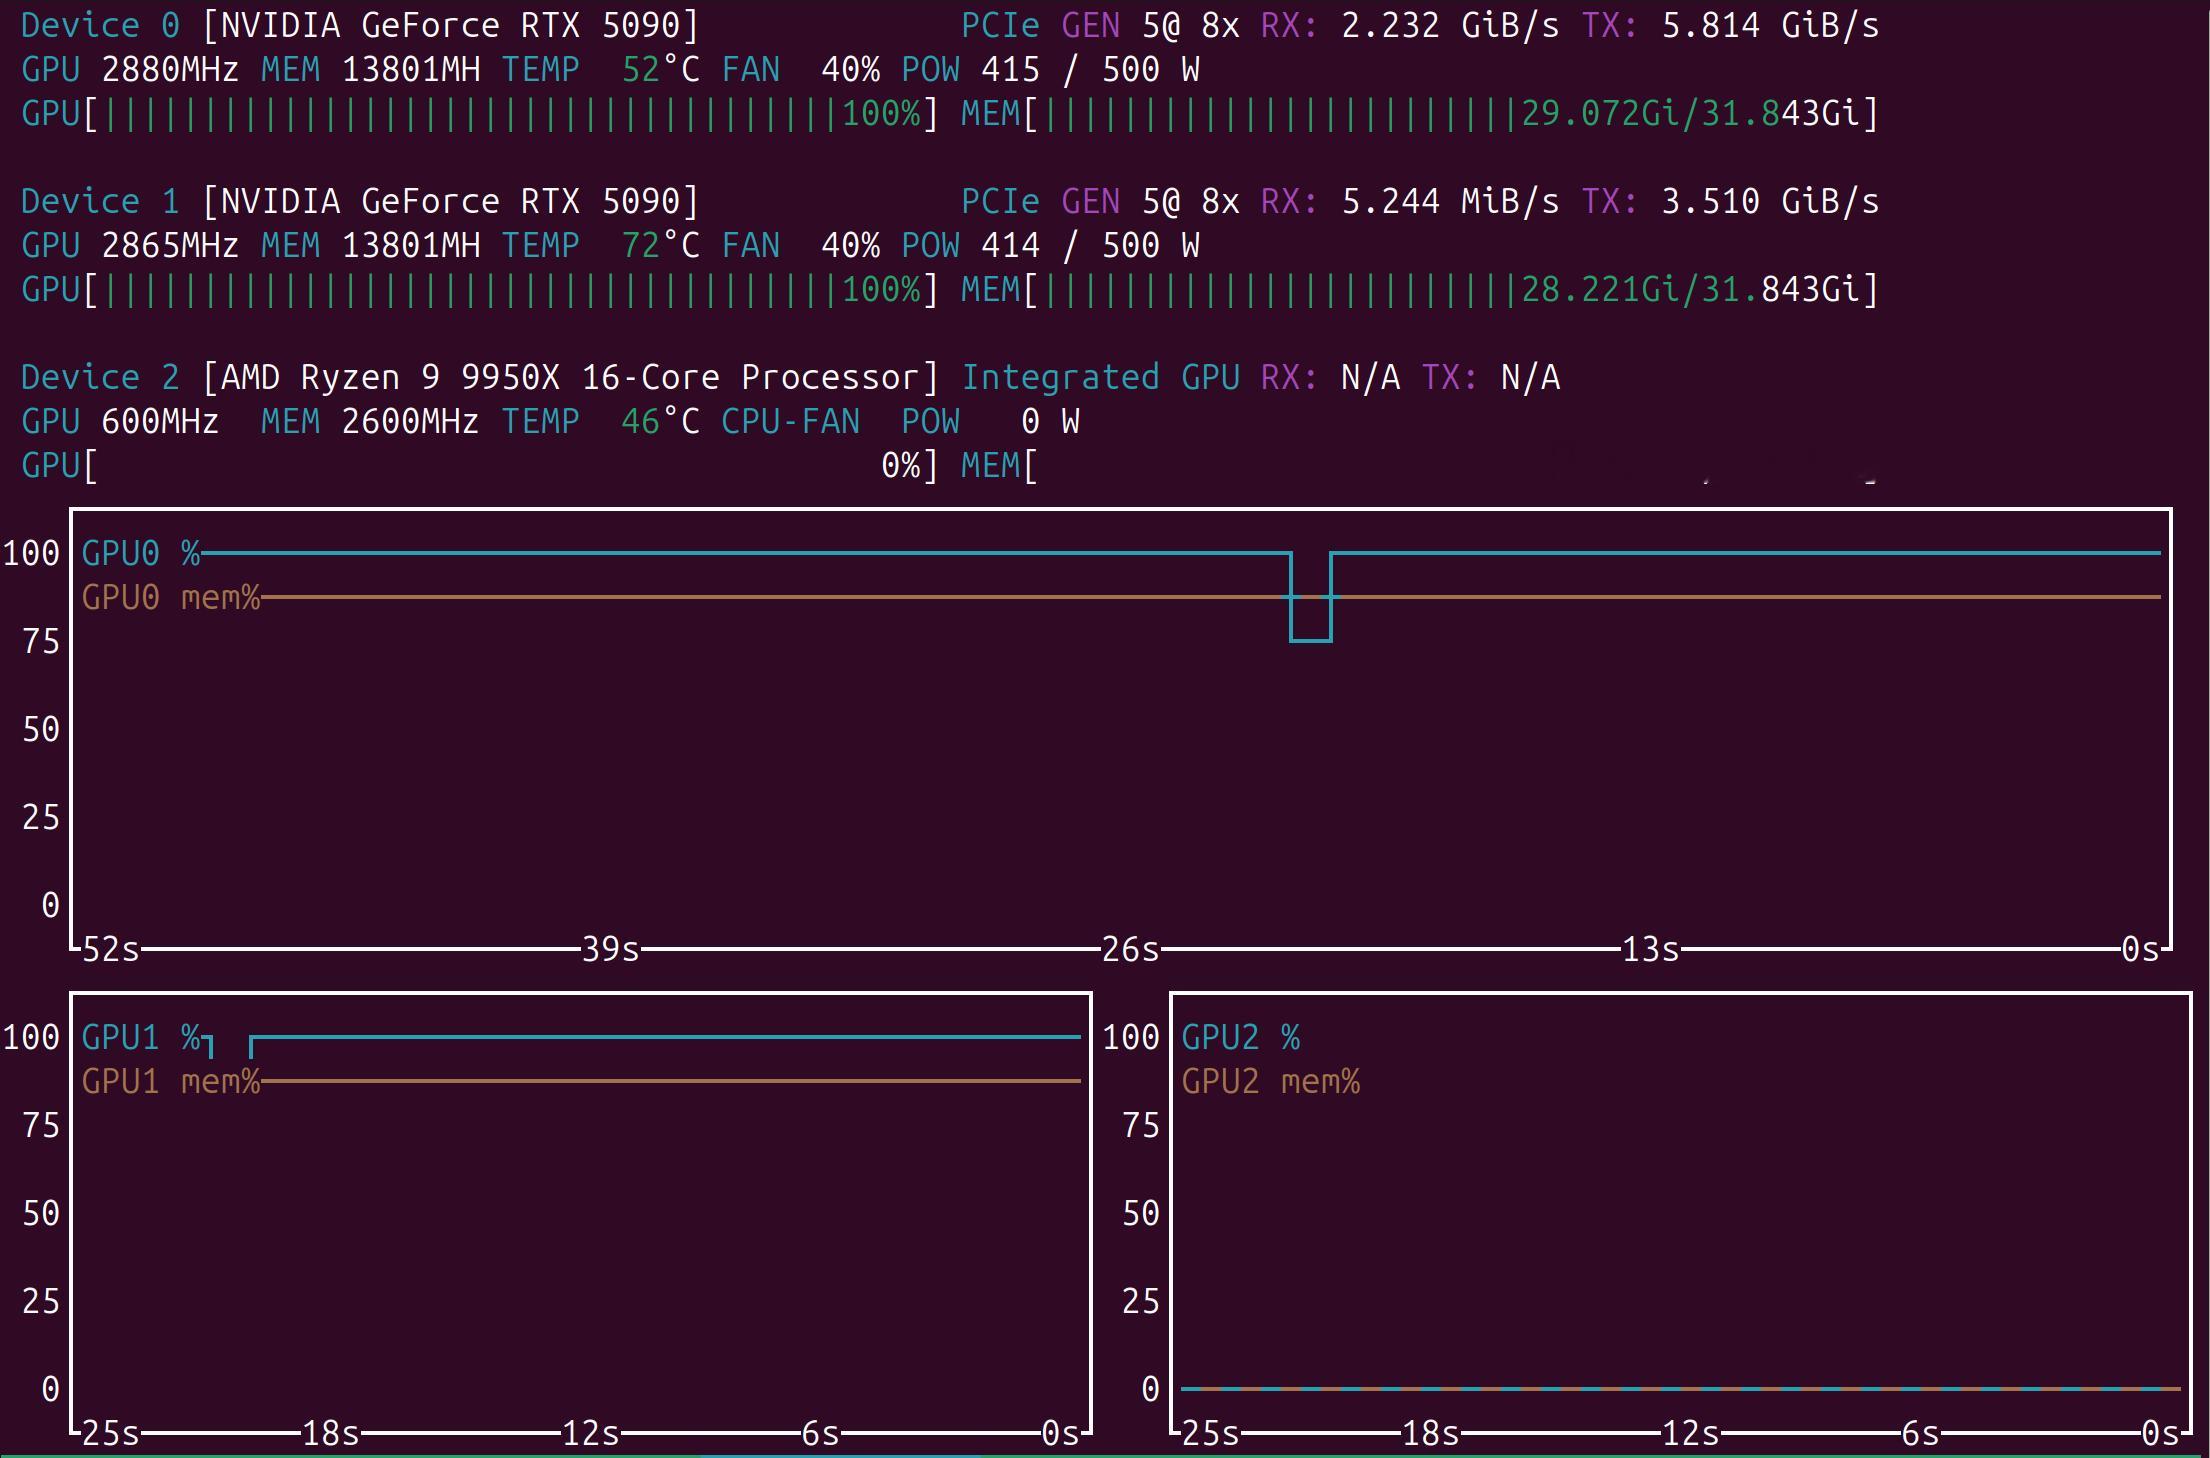Click Device 0 power reading 415 / 500 W
The height and width of the screenshot is (1458, 2210).
tap(1090, 70)
